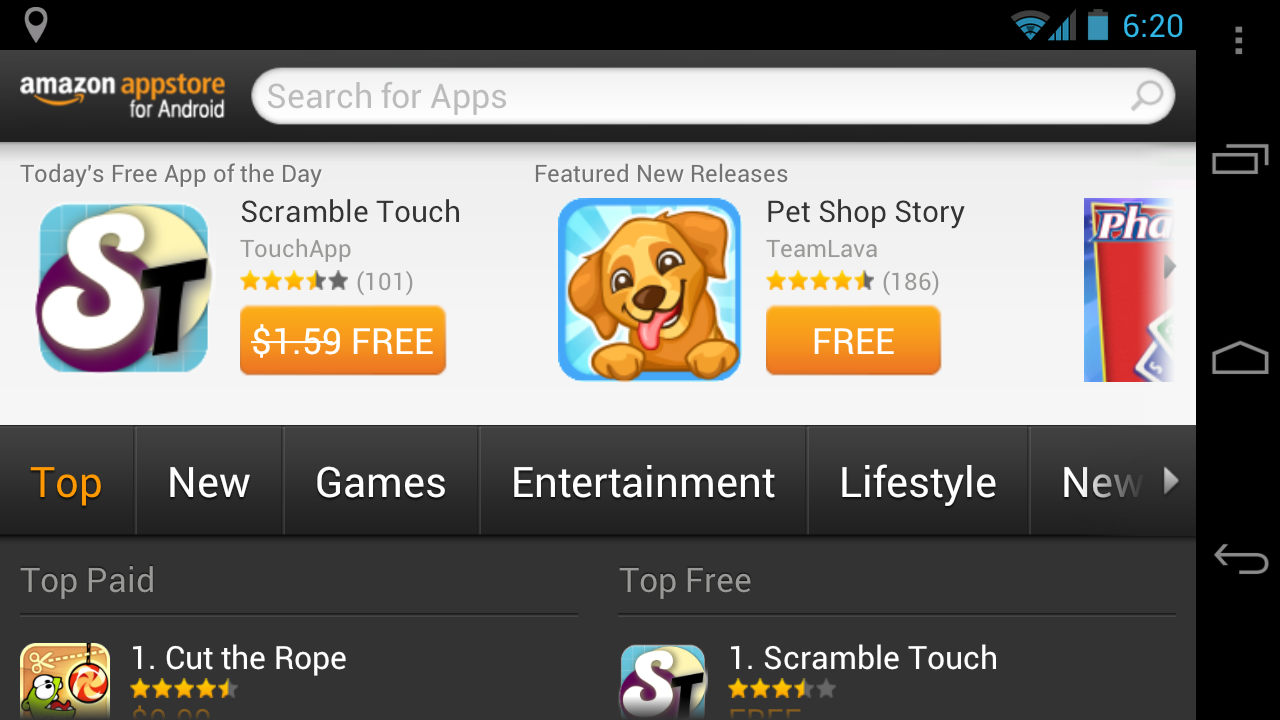Viewport: 1280px width, 720px height.
Task: Select the Lifestyle tab
Action: pyautogui.click(x=918, y=483)
